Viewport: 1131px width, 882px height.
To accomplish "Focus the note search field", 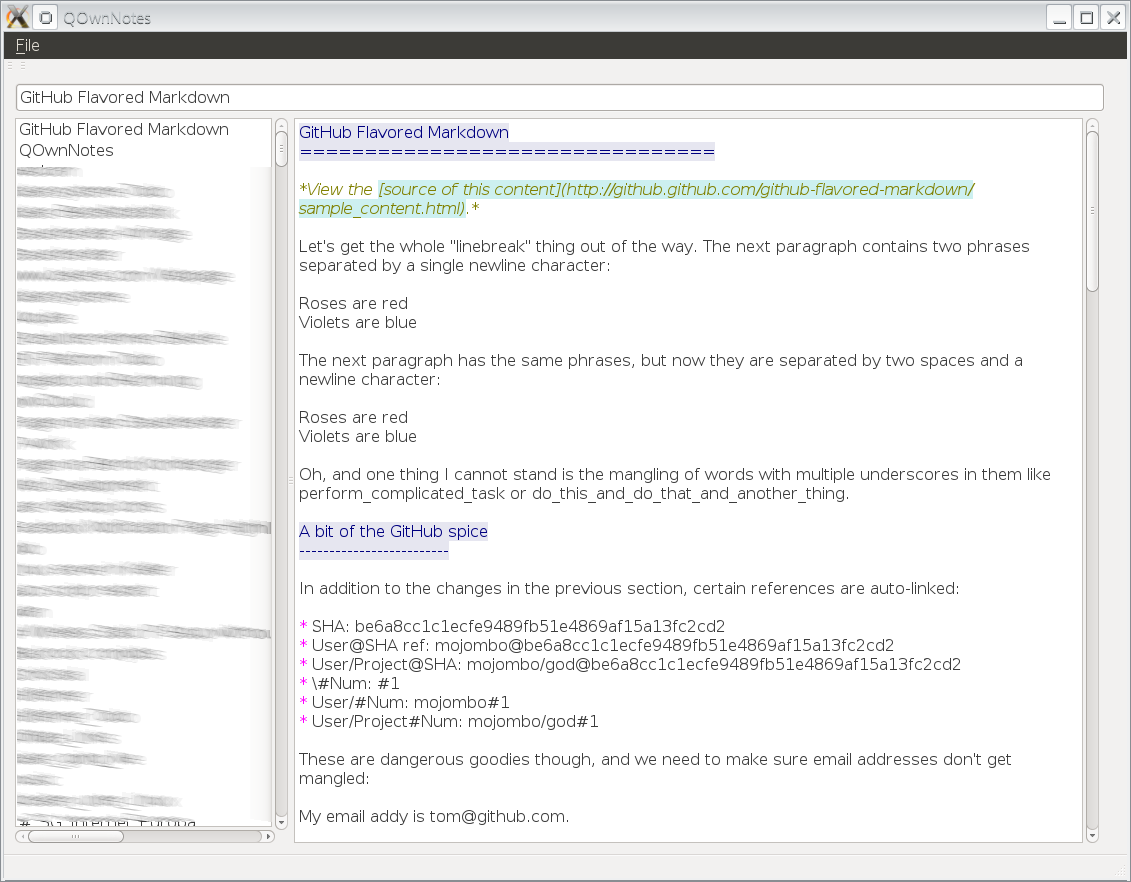I will click(560, 97).
